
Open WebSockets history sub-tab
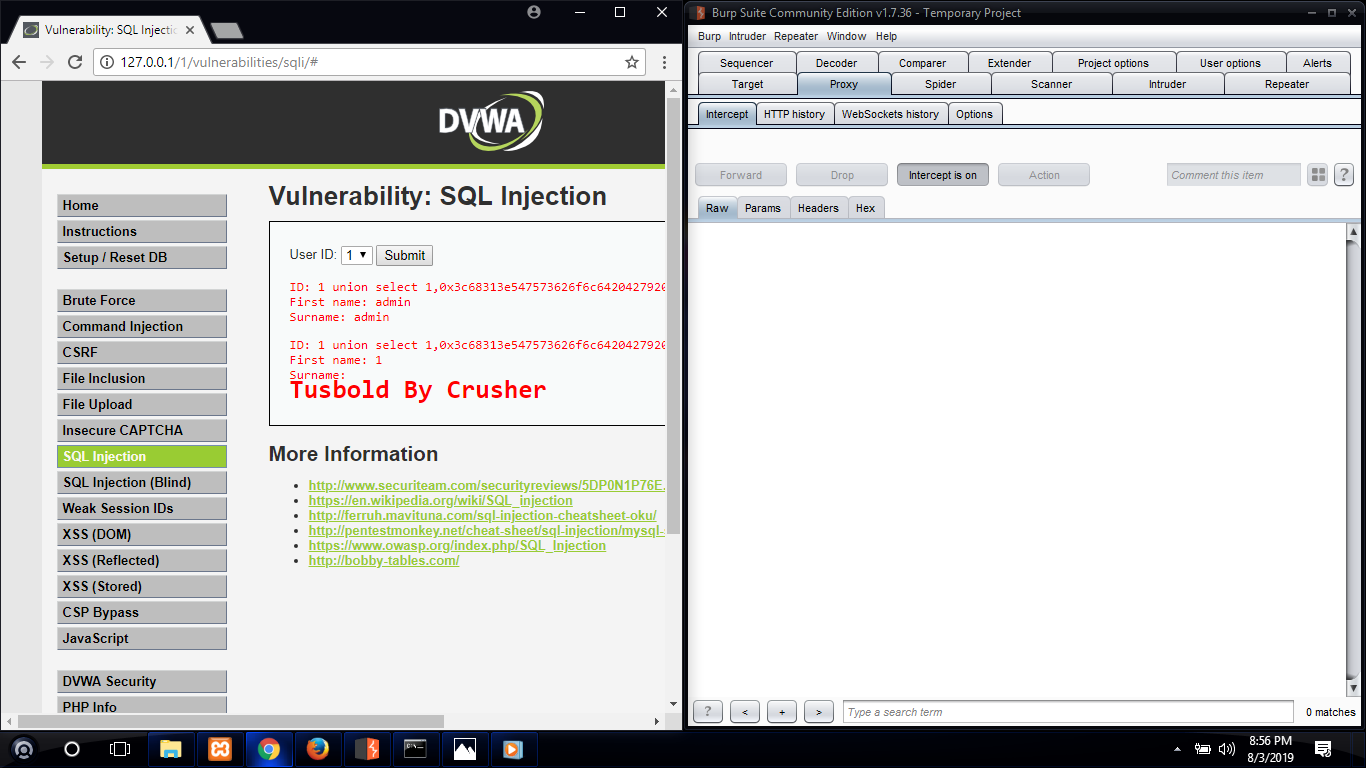coord(890,114)
